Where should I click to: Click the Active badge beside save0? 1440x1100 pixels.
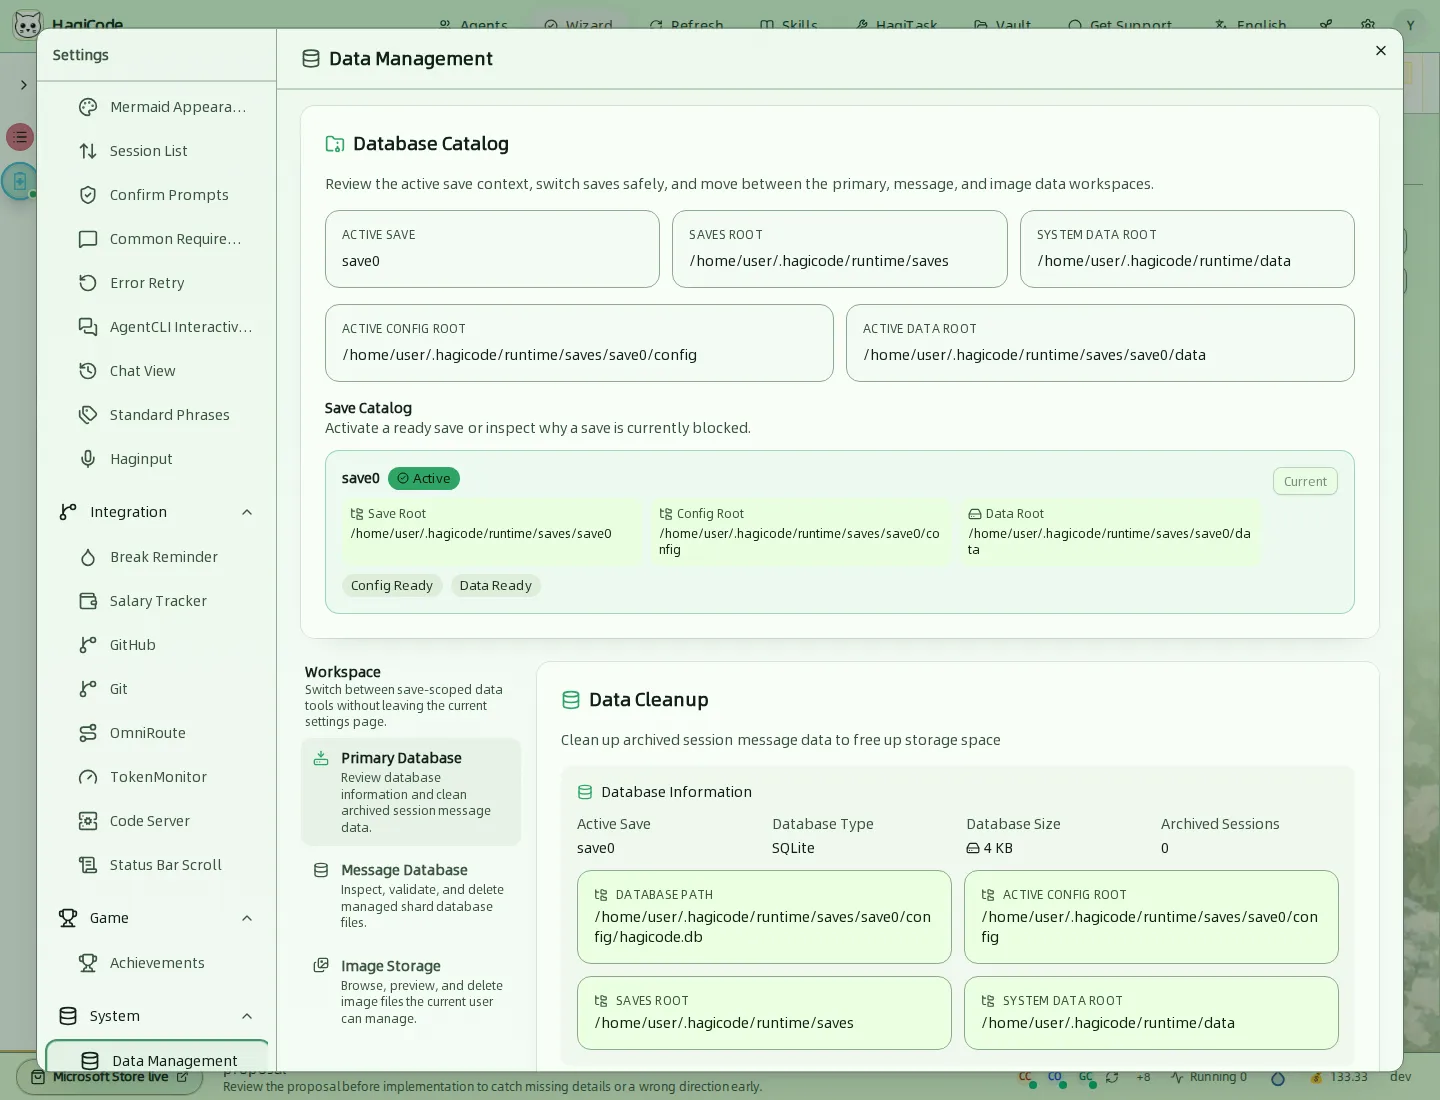(x=424, y=479)
